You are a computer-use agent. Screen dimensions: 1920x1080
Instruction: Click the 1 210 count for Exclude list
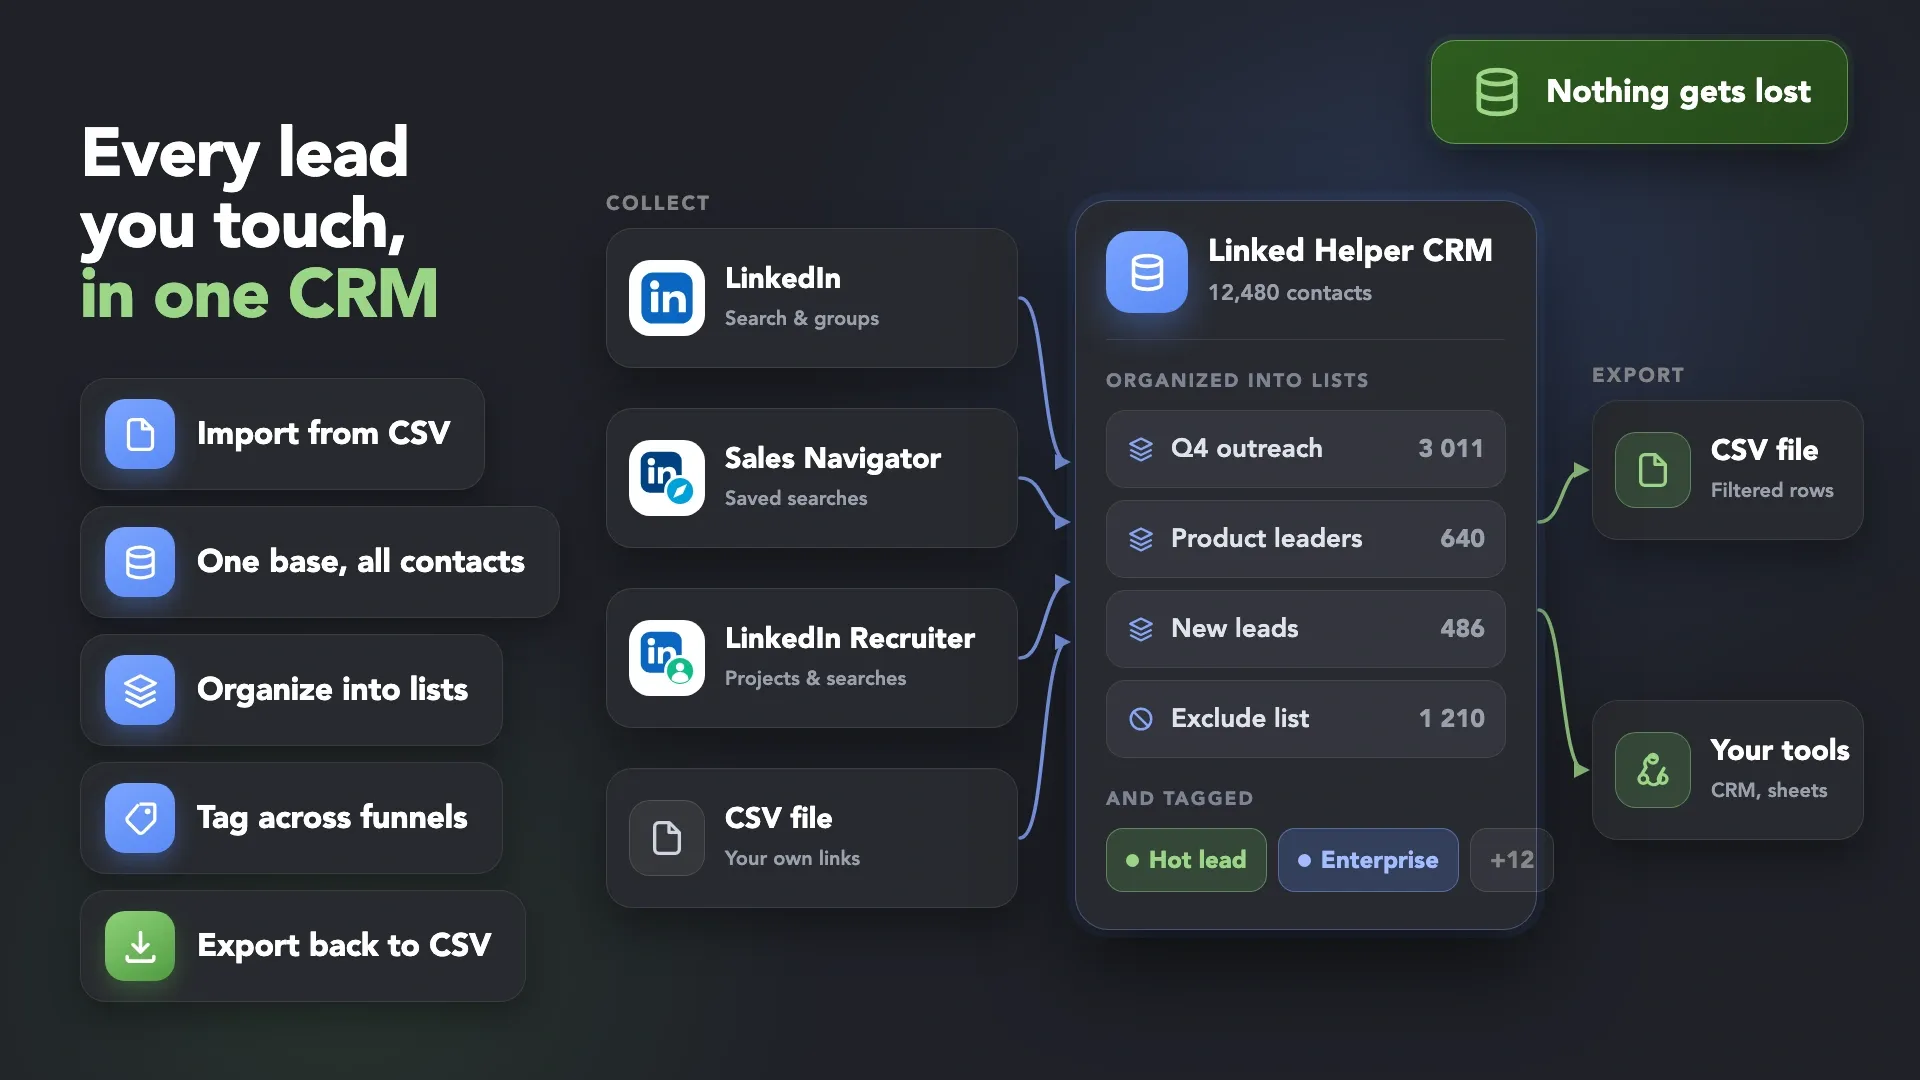click(1452, 719)
